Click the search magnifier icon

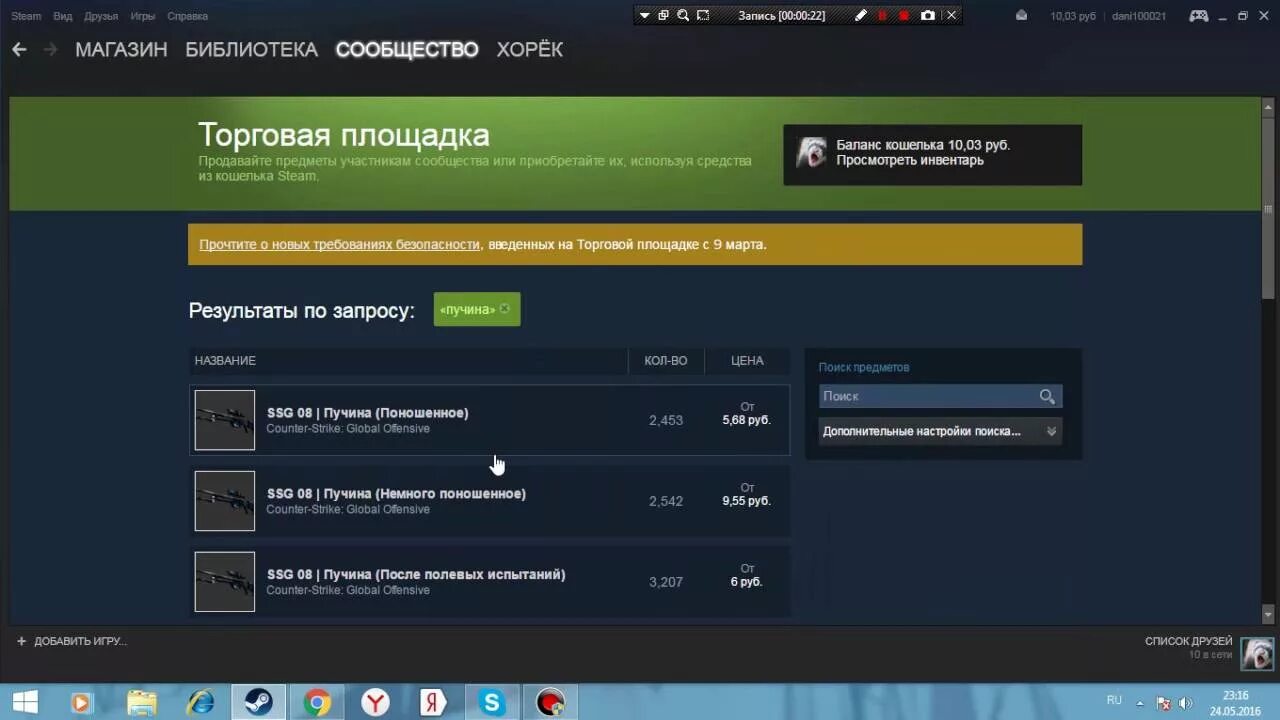point(1047,397)
